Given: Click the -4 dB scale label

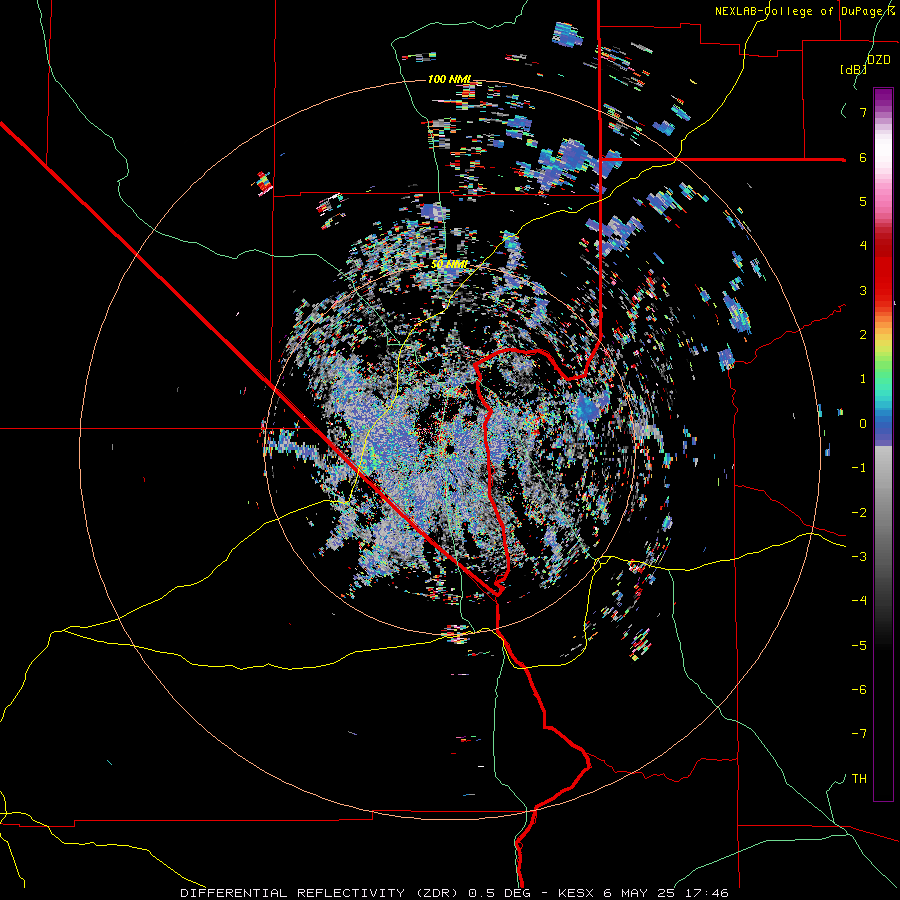Looking at the screenshot, I should click(x=859, y=601).
